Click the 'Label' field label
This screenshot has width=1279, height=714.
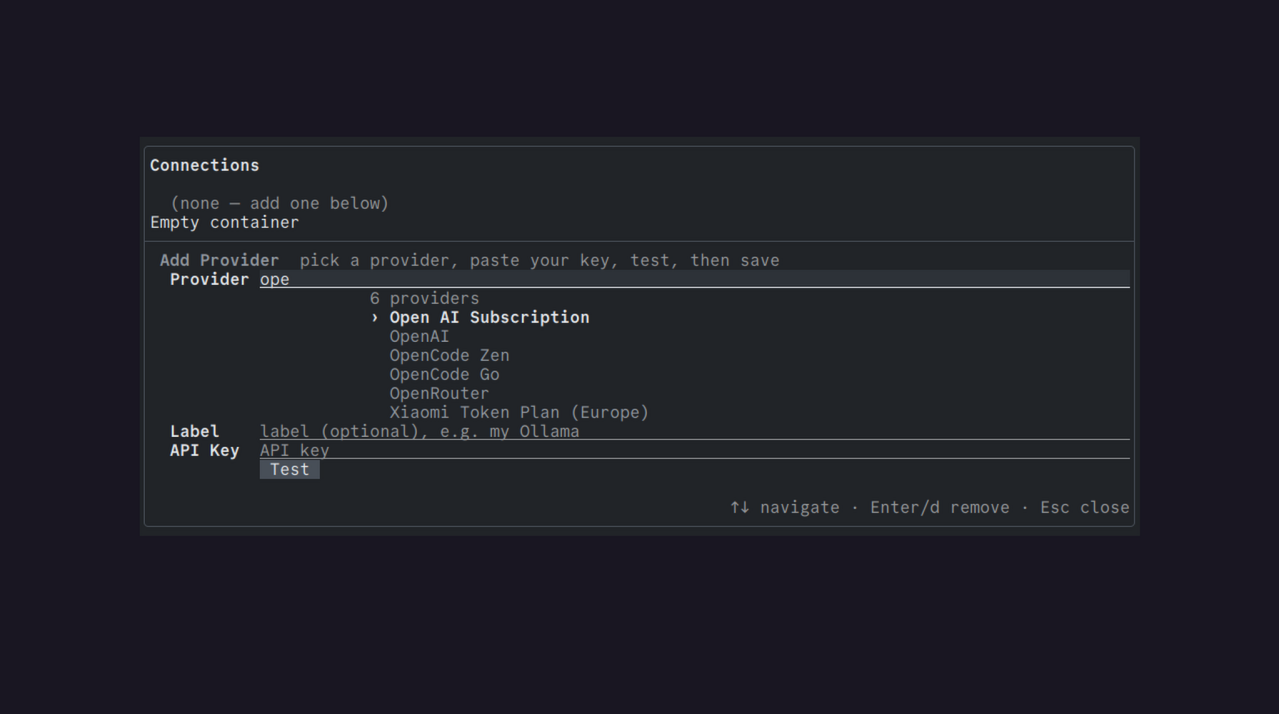194,431
